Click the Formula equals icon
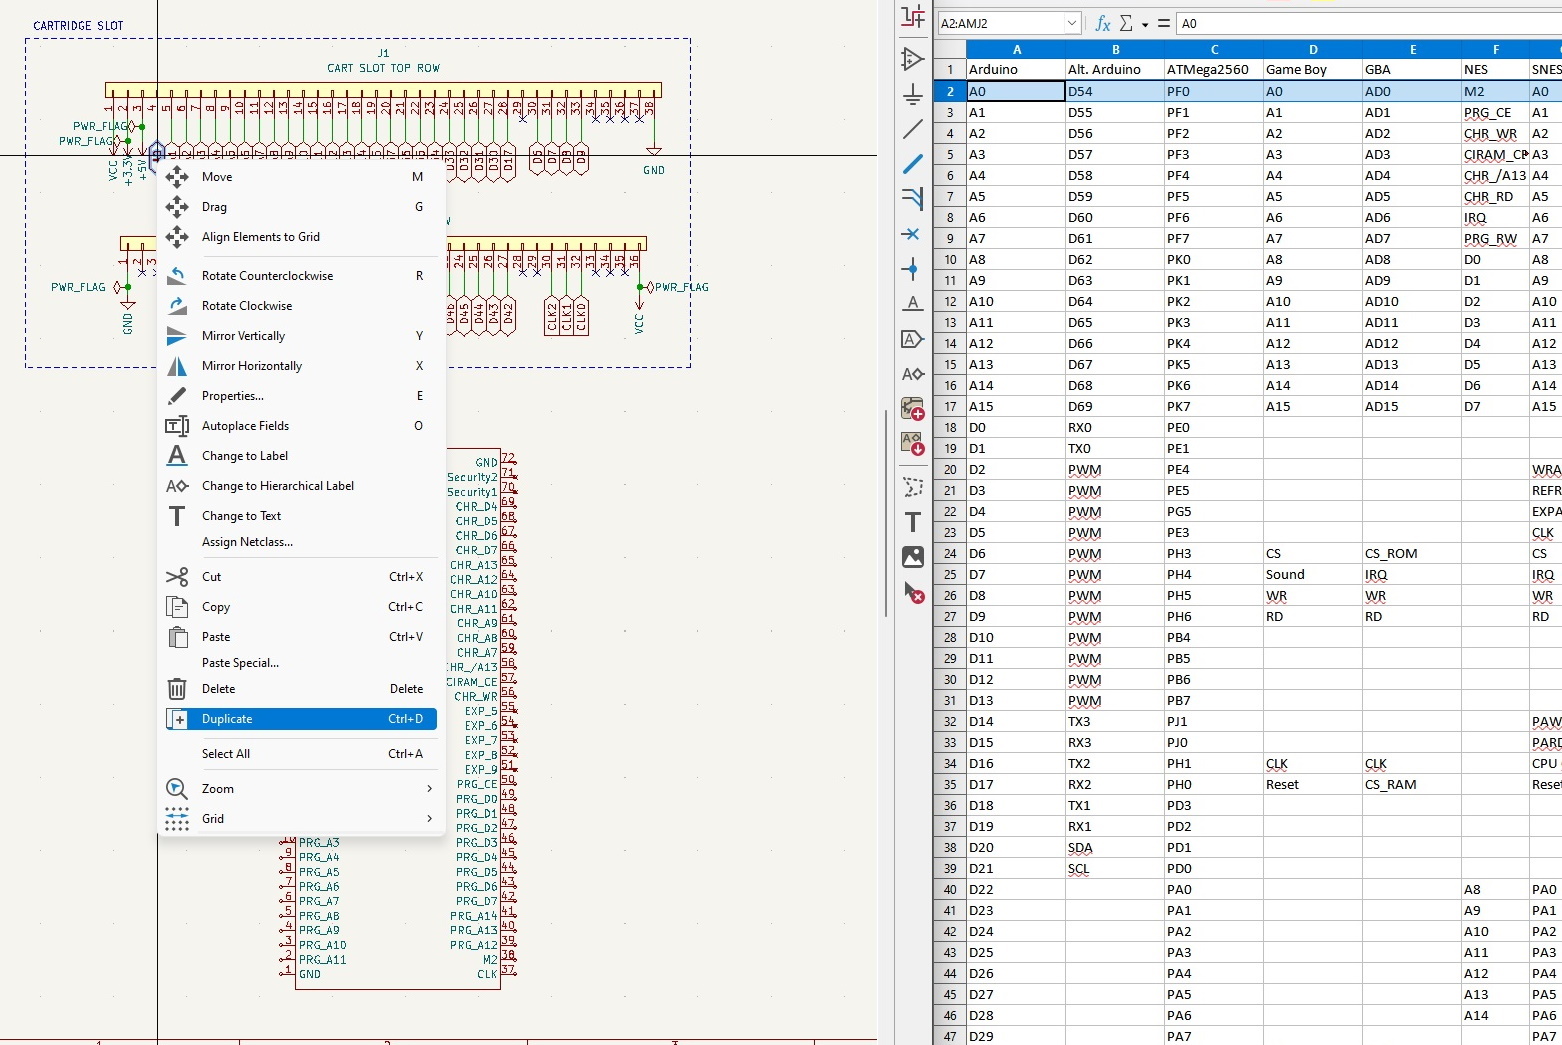 [x=1164, y=23]
